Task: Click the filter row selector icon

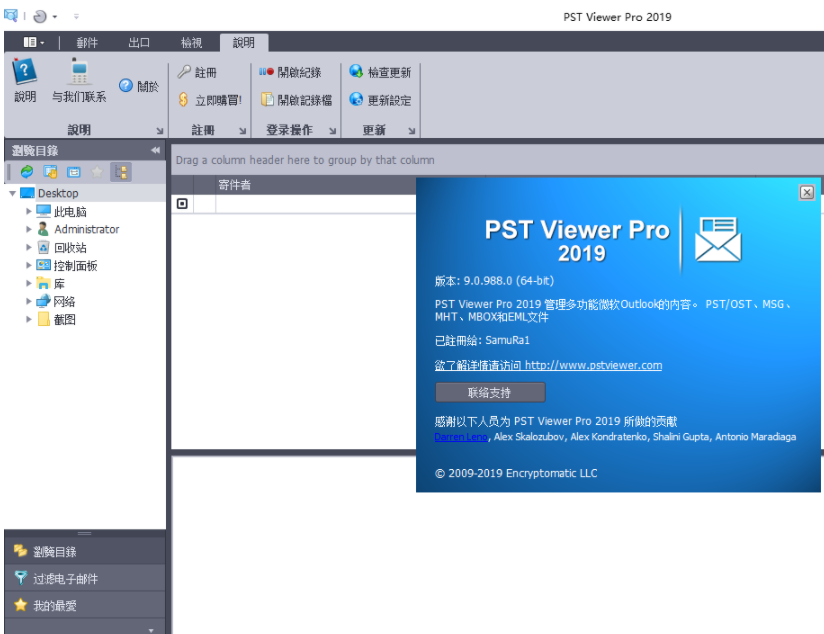Action: click(182, 203)
